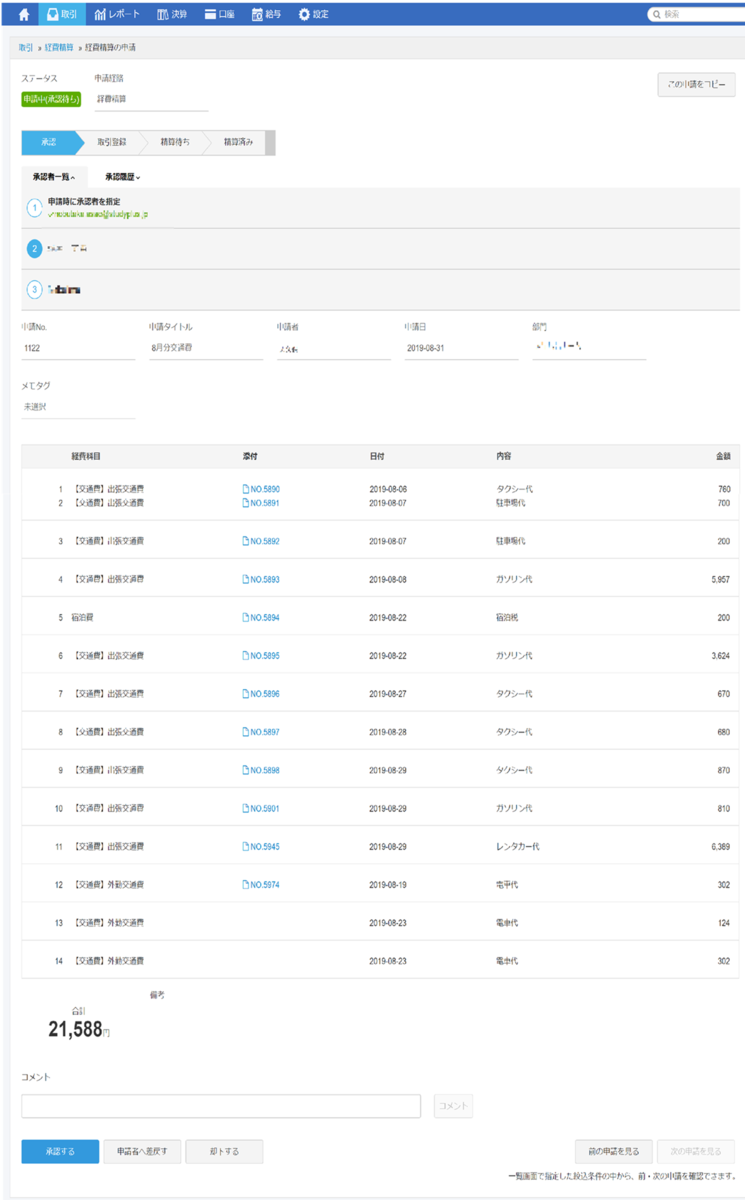The height and width of the screenshot is (1200, 745).
Task: Click the 申請中(承認待ち) status badge
Action: click(x=51, y=99)
